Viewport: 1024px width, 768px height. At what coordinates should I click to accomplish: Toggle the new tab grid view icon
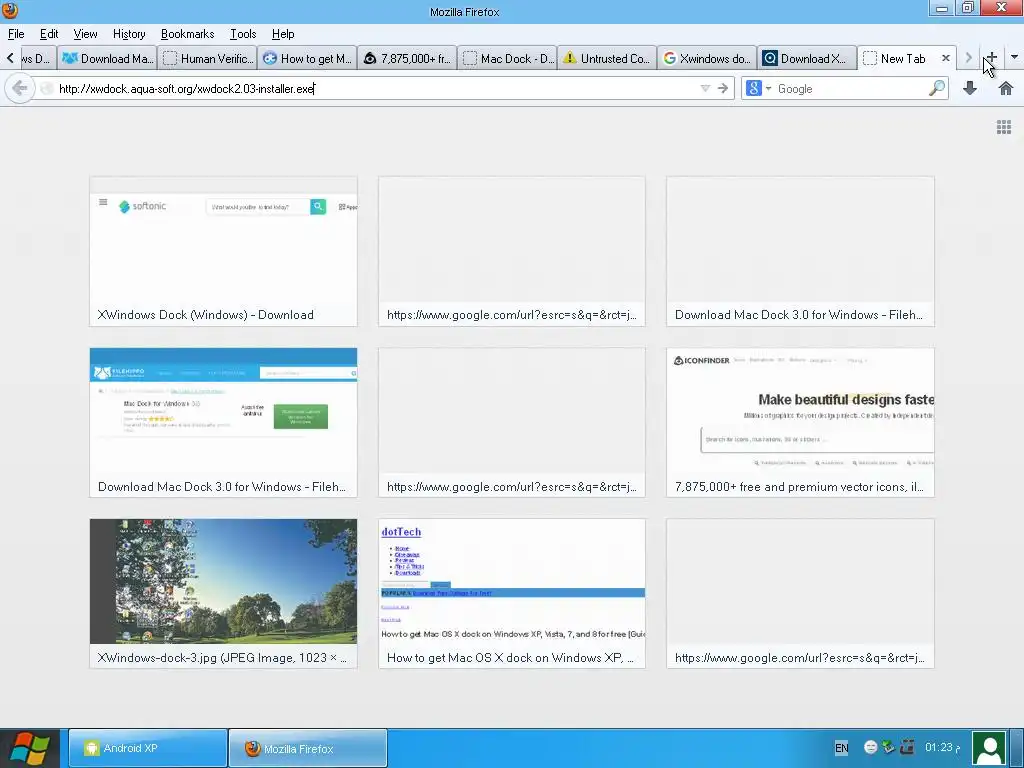tap(1004, 127)
